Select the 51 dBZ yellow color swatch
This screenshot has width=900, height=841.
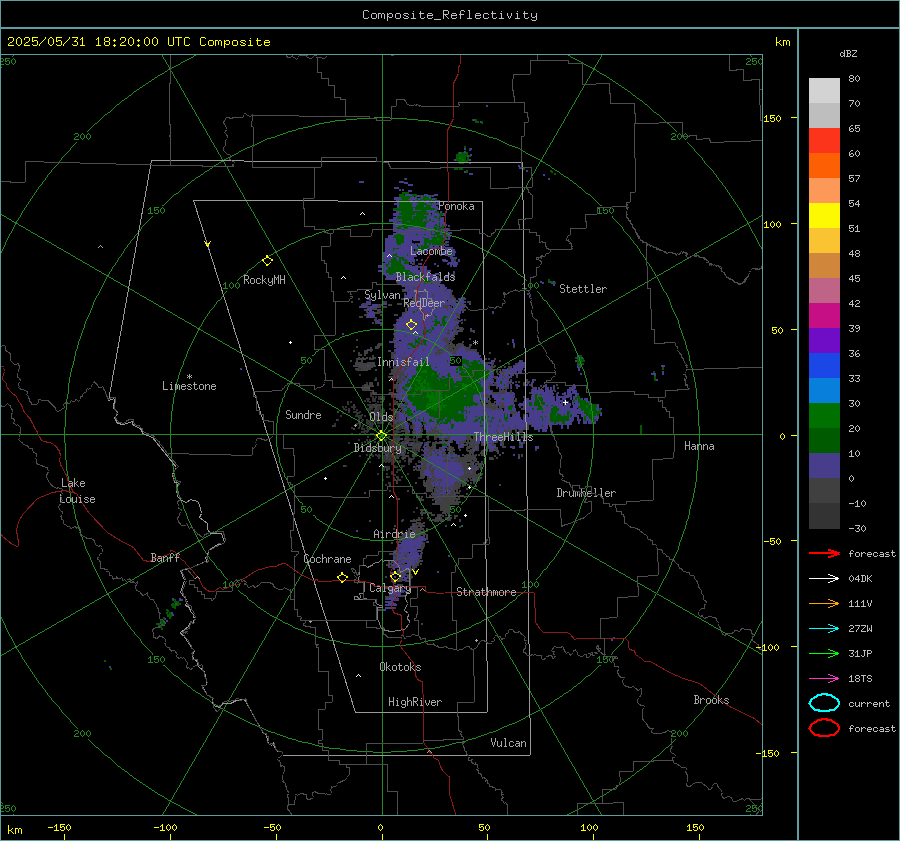[824, 216]
